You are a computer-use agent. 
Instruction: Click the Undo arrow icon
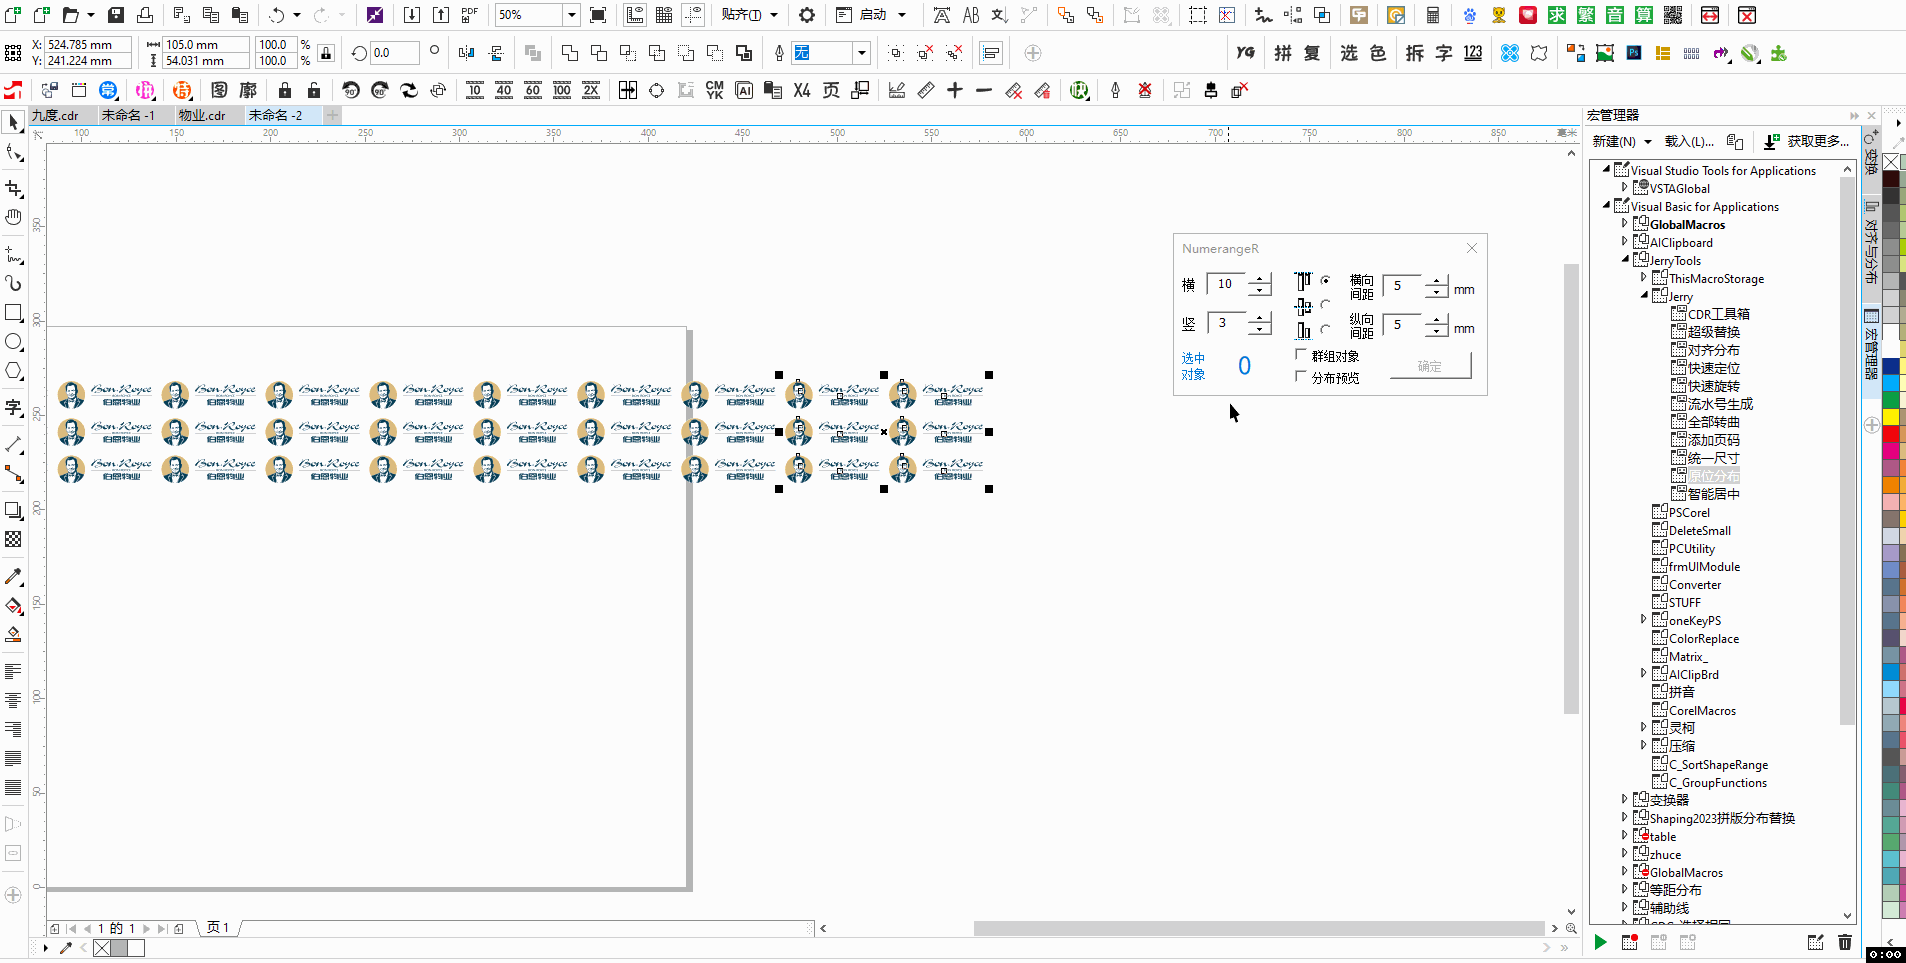tap(276, 15)
